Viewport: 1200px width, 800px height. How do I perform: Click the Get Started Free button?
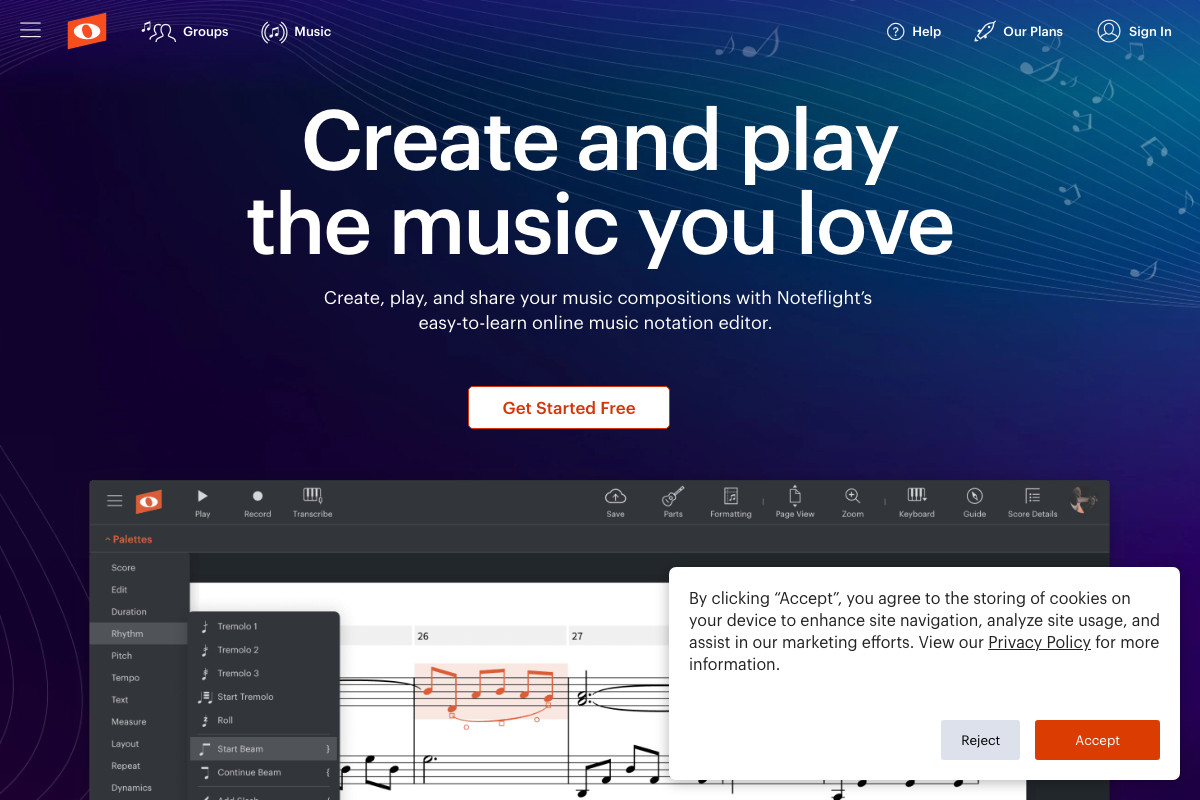pos(569,408)
